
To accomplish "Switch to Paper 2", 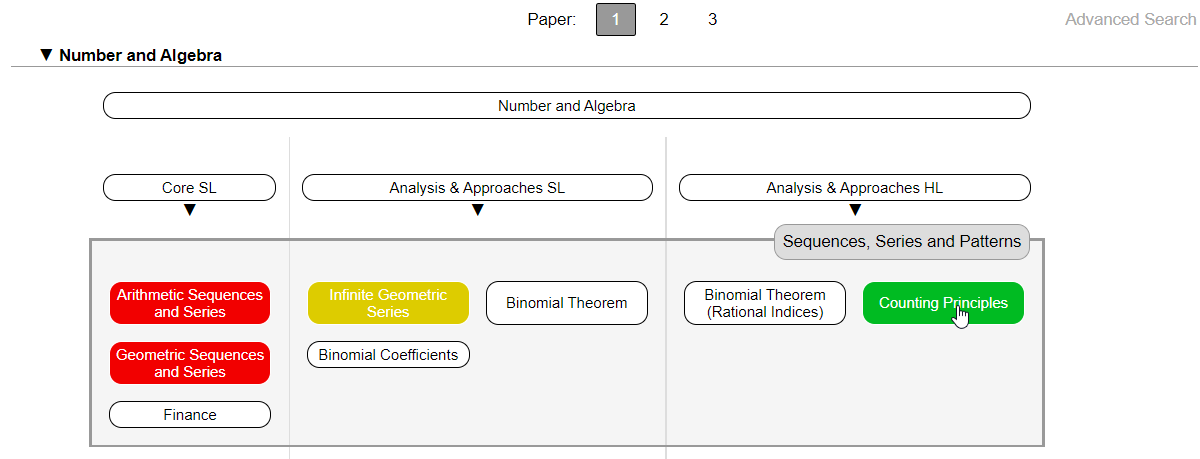I will [664, 19].
